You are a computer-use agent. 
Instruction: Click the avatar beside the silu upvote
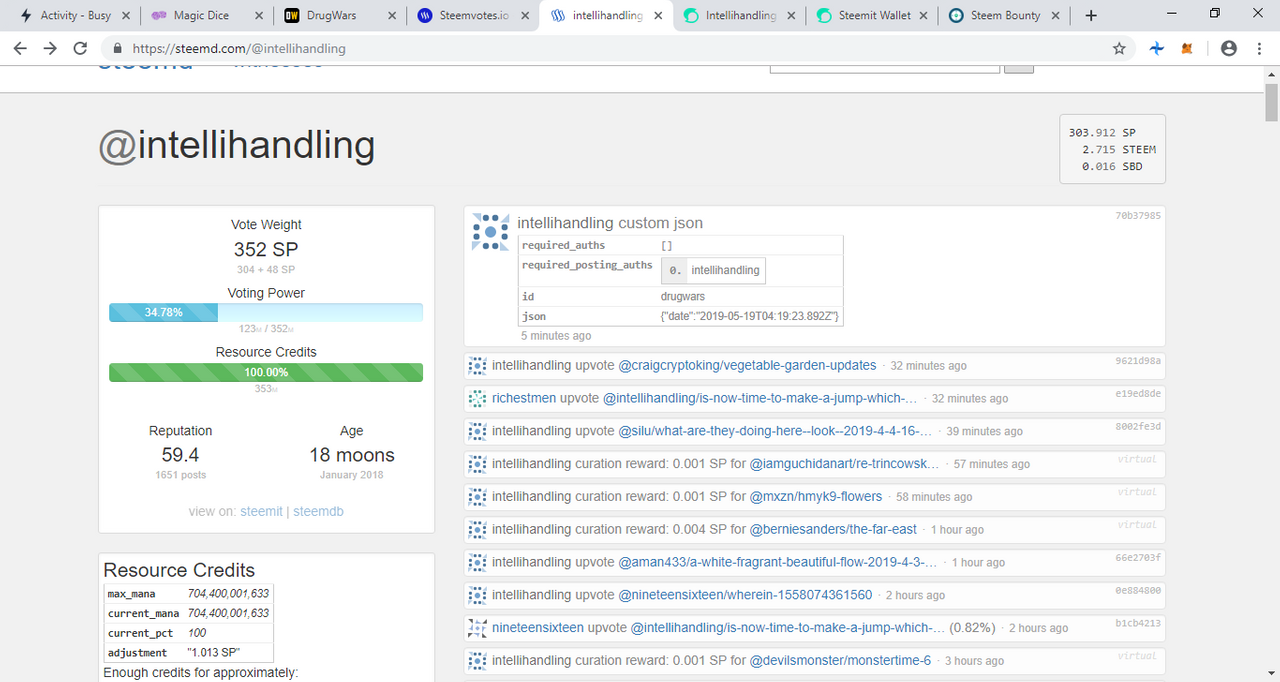point(478,431)
